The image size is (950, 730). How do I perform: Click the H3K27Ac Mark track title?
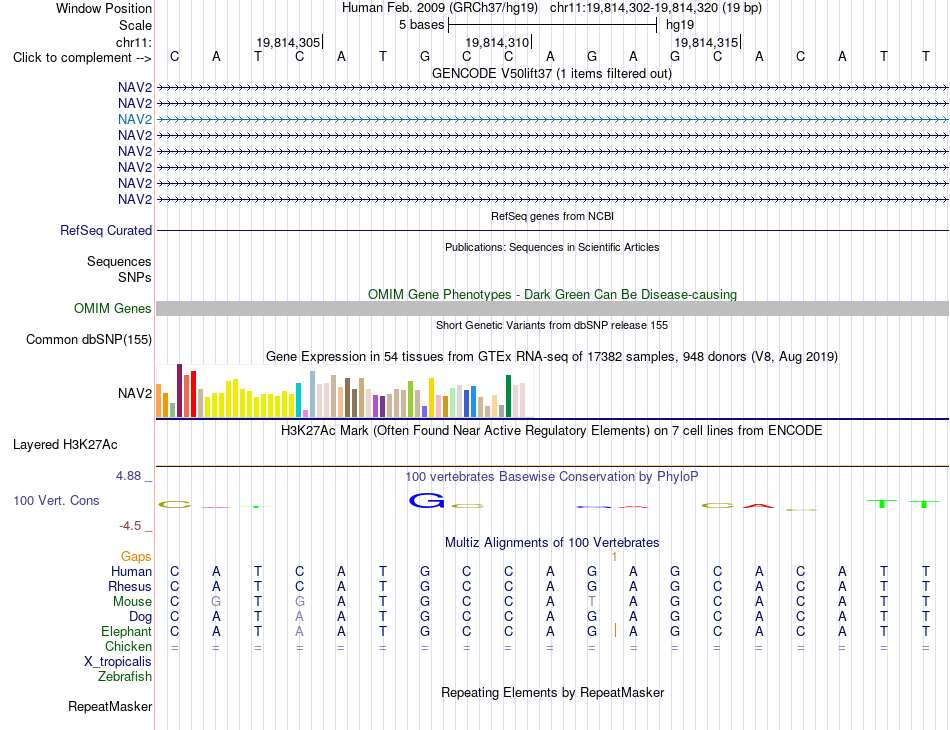pos(552,431)
